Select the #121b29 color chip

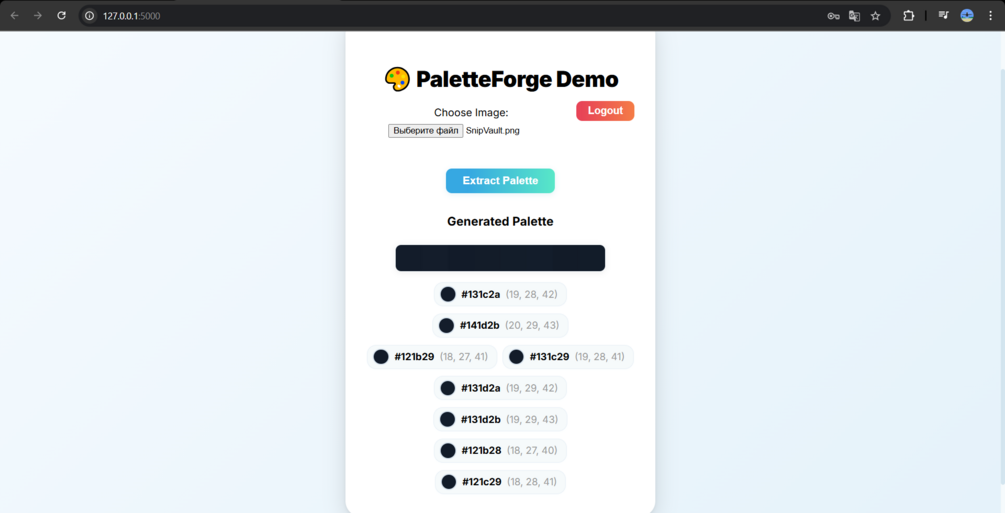coord(432,357)
